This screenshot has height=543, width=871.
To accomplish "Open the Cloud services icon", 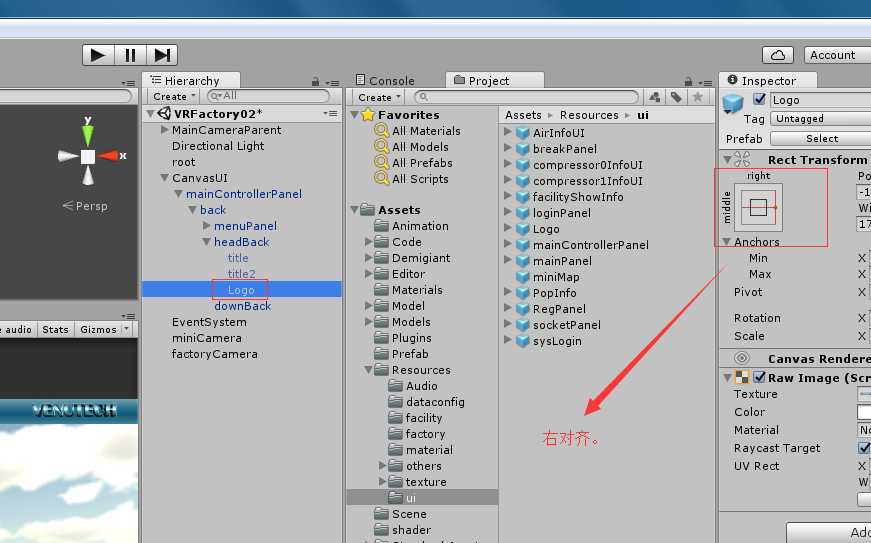I will point(778,55).
